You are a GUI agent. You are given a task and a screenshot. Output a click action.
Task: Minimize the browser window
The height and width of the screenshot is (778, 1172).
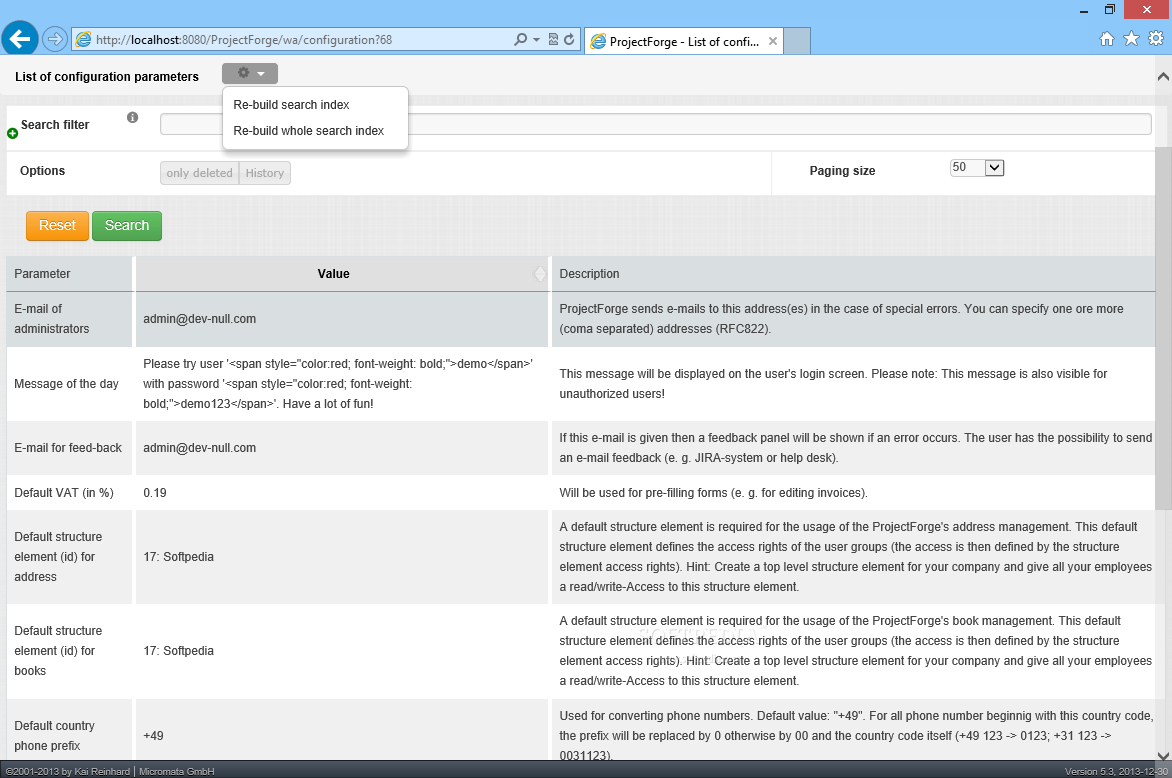(x=1084, y=10)
